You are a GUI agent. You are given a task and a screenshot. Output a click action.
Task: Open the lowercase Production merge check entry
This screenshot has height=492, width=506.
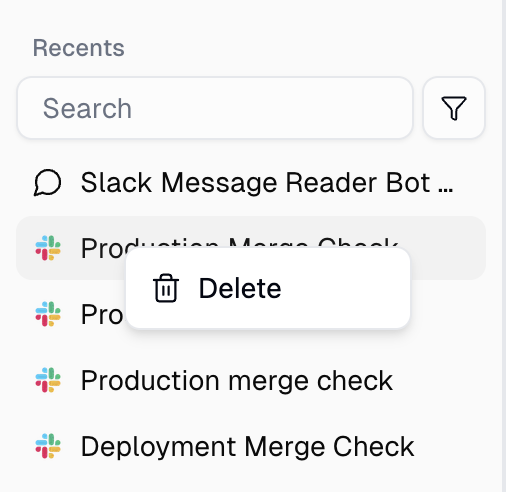click(x=251, y=380)
